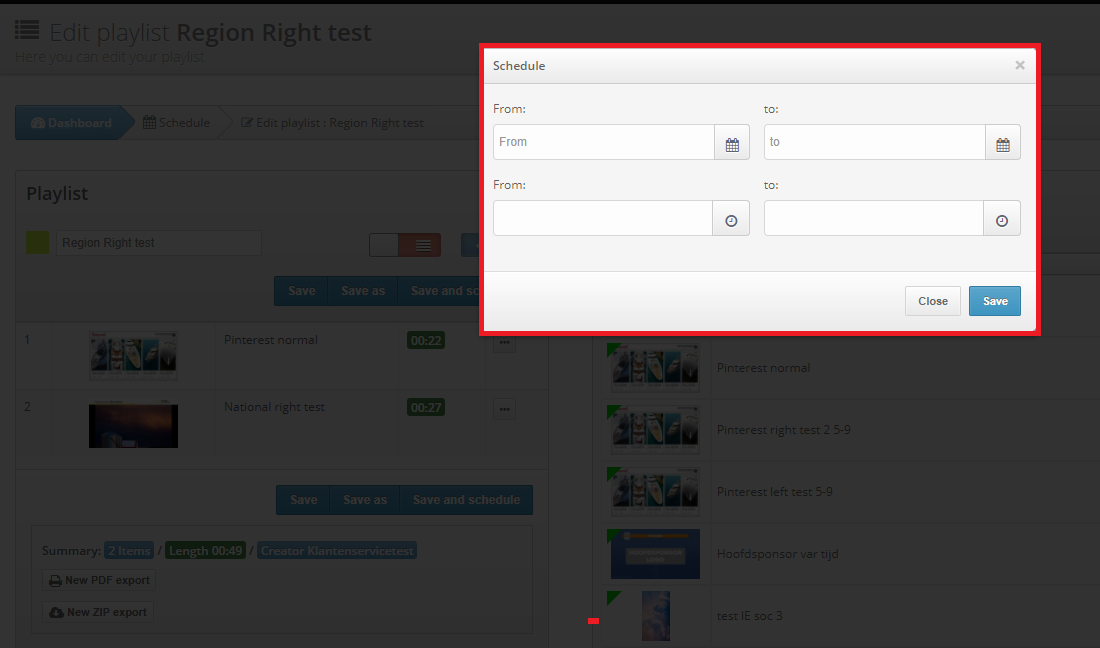Click Pinterest normal thumbnail in playlist
Viewport: 1100px width, 648px height.
click(133, 356)
